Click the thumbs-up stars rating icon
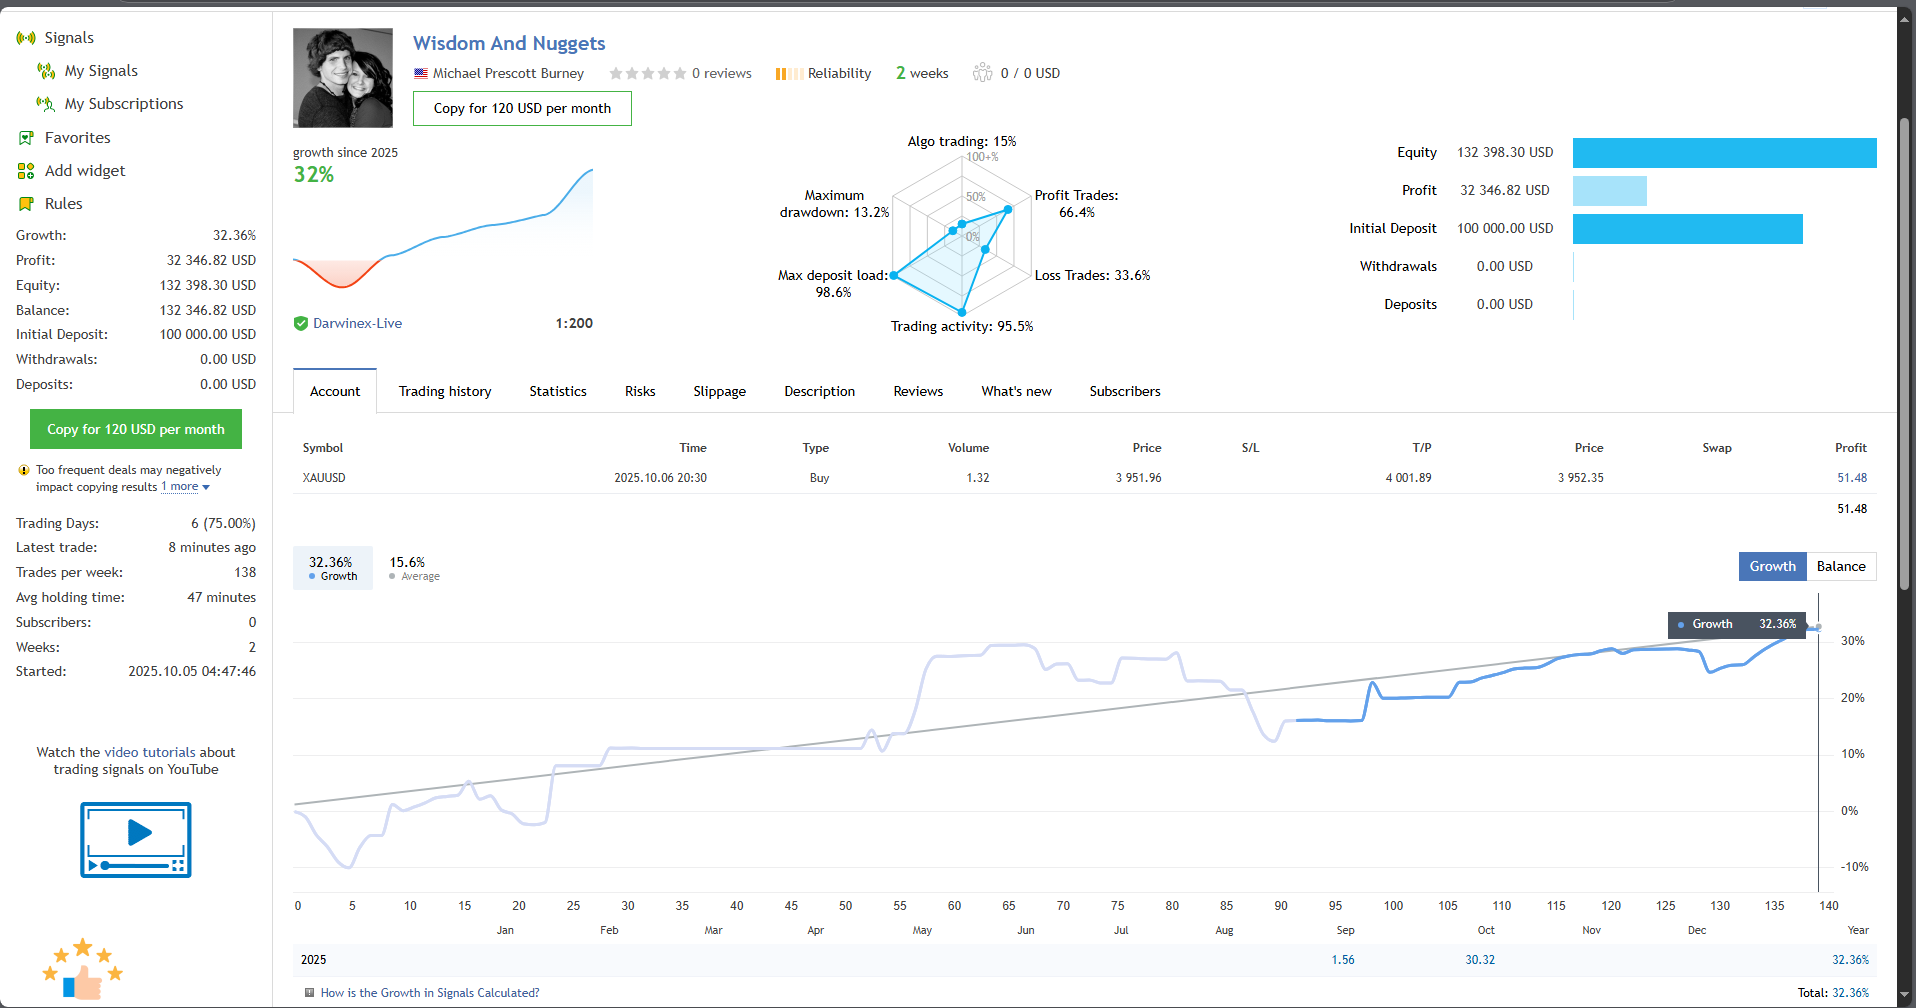Viewport: 1916px width, 1008px height. tap(83, 969)
